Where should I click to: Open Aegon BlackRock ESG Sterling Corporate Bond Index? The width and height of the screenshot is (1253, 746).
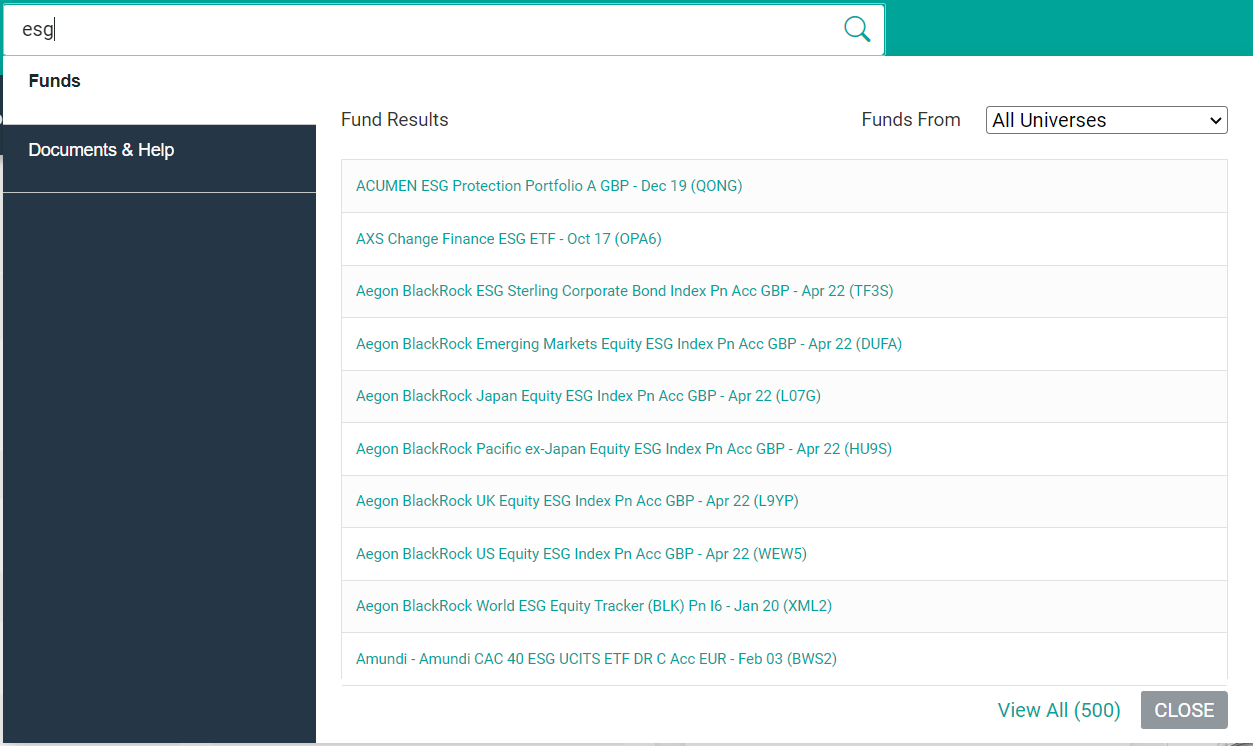click(624, 291)
